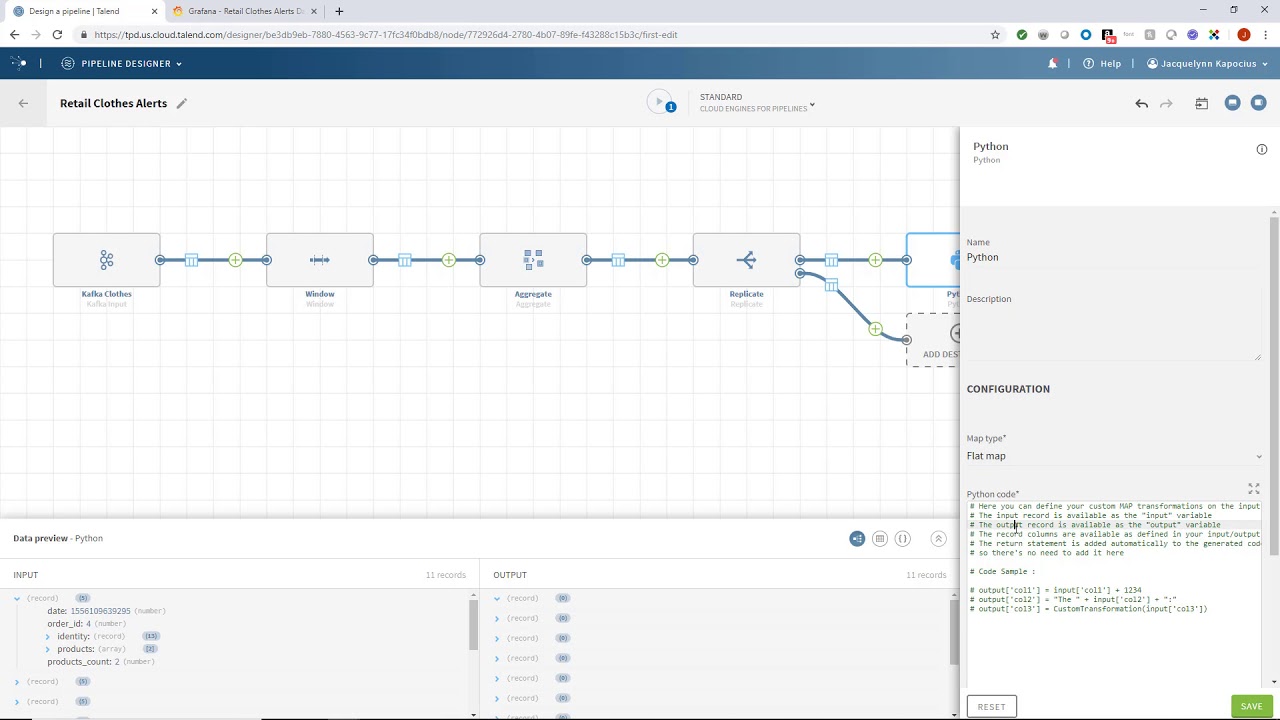Viewport: 1280px width, 720px height.
Task: Add a processor after Kafka Clothes
Action: point(235,260)
